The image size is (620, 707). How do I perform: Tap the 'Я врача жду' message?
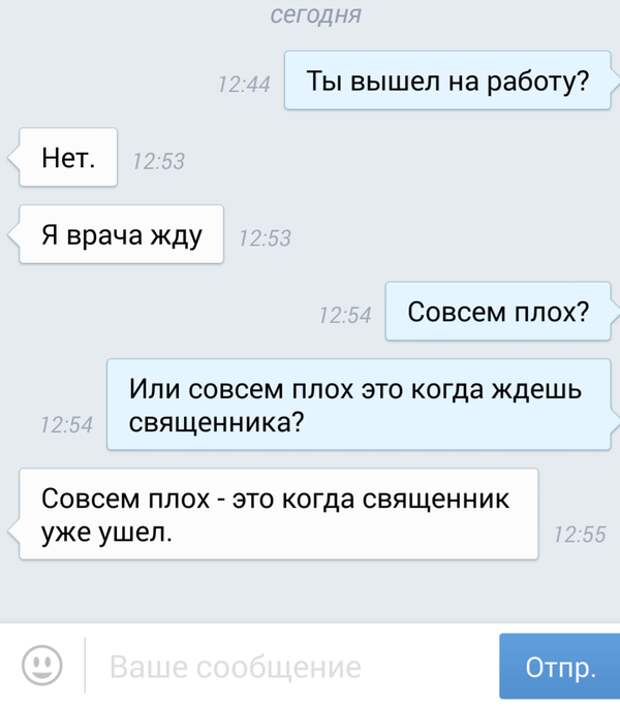121,234
